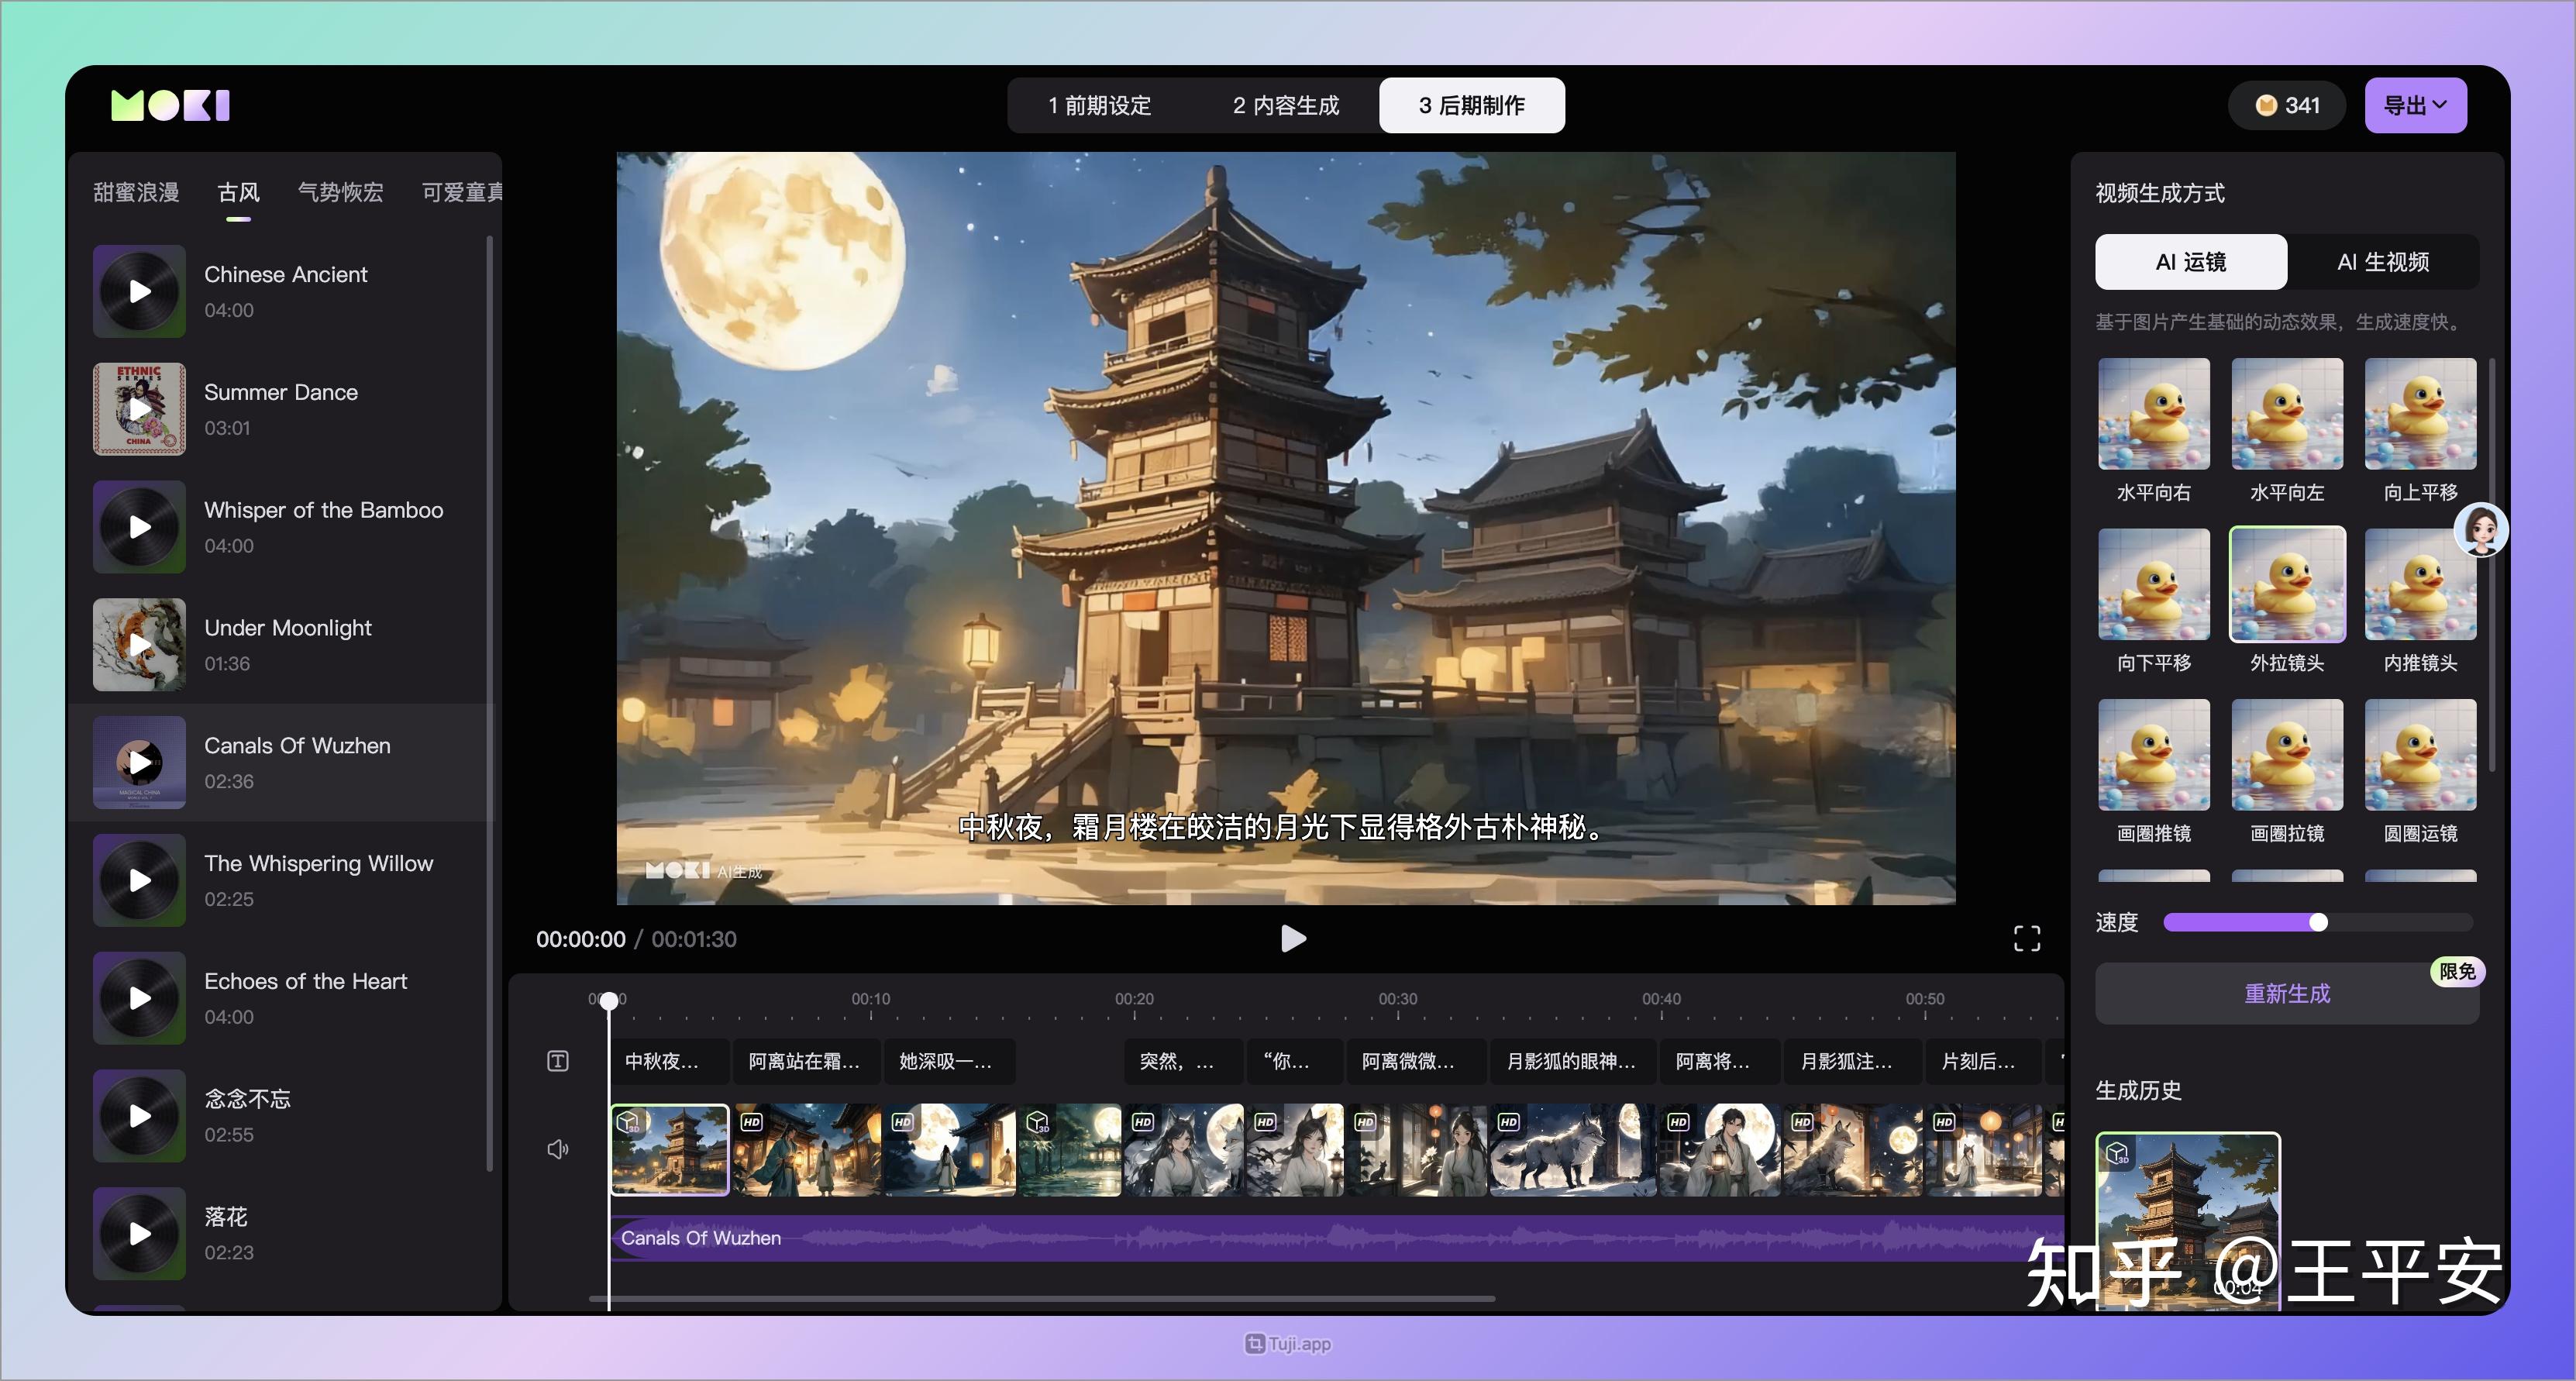This screenshot has height=1381, width=2576.
Task: Select the AI 运镜 mode button
Action: pyautogui.click(x=2191, y=261)
